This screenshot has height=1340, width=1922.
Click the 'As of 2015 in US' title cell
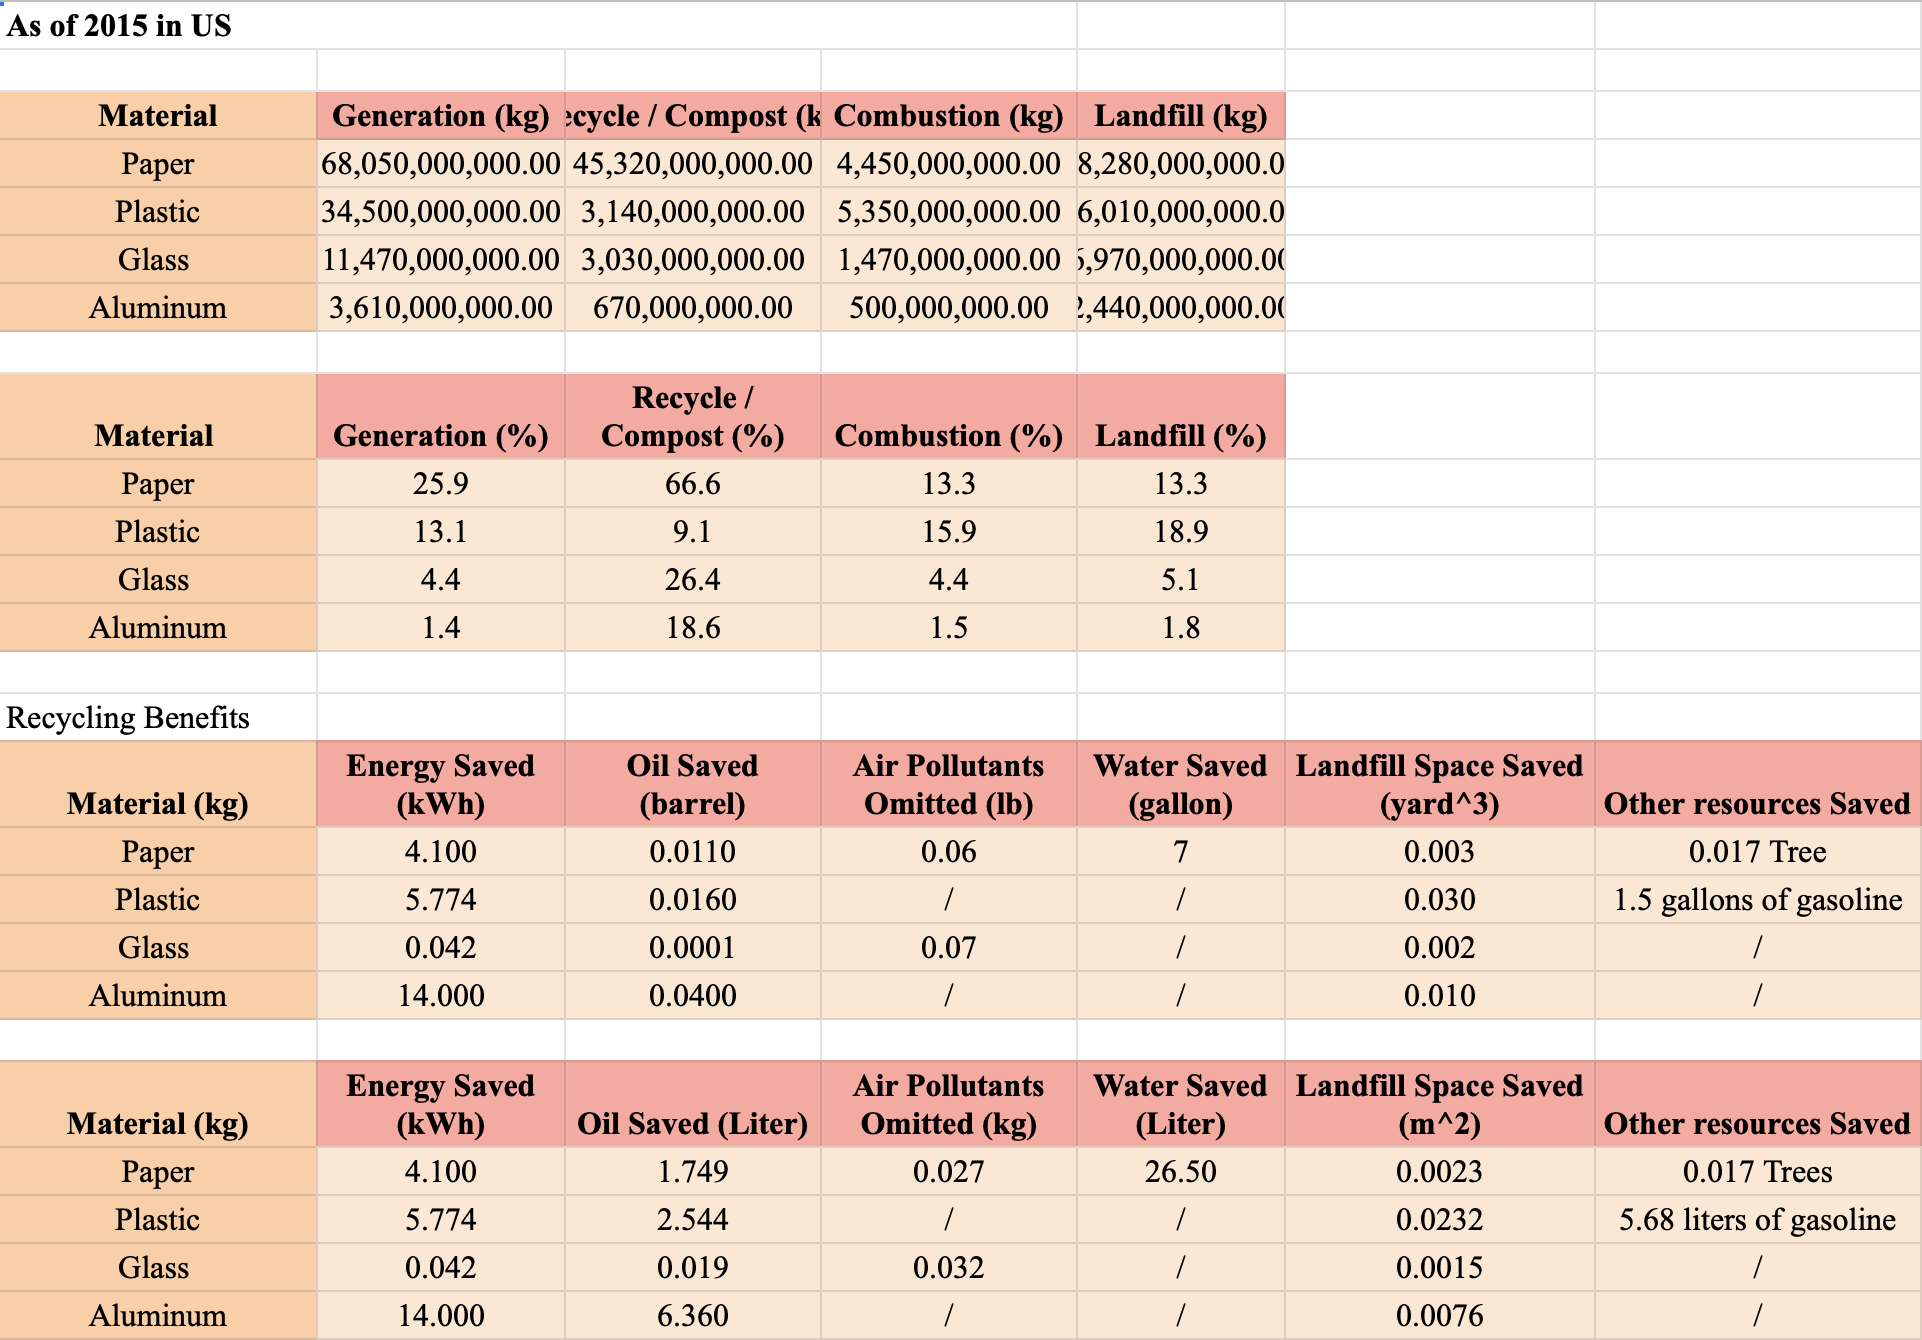coord(119,26)
